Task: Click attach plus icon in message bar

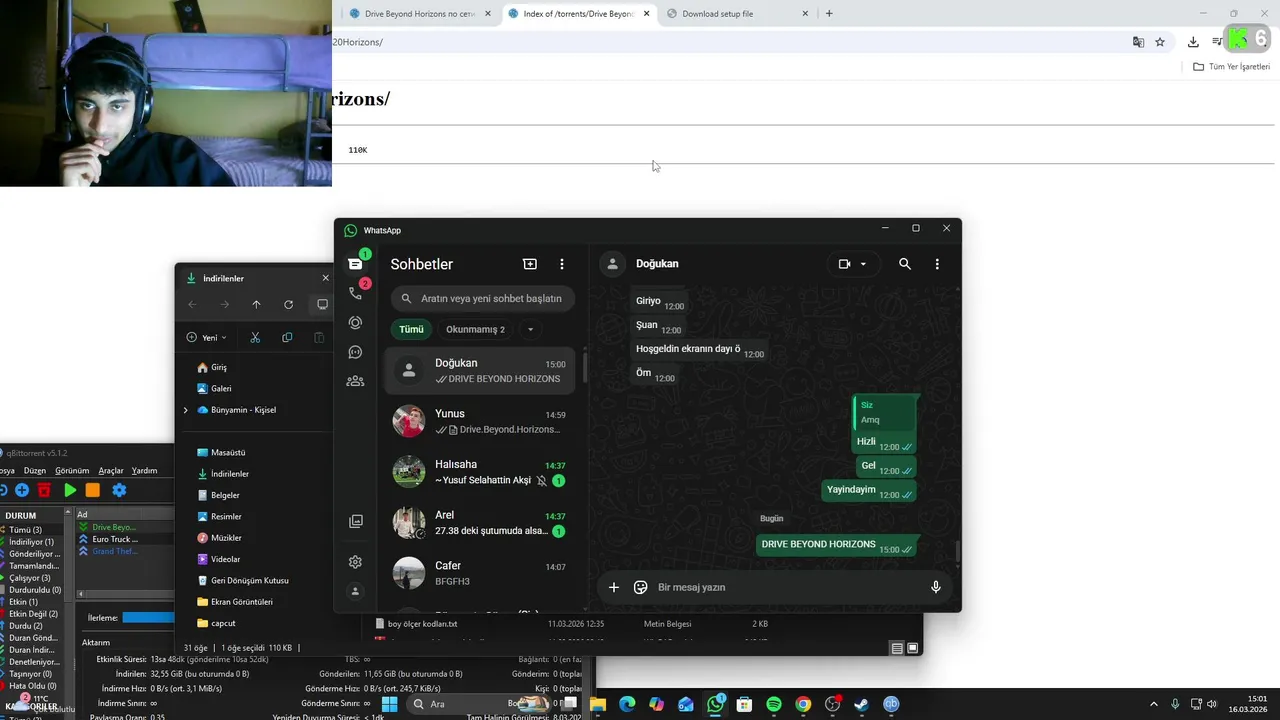Action: click(x=614, y=587)
